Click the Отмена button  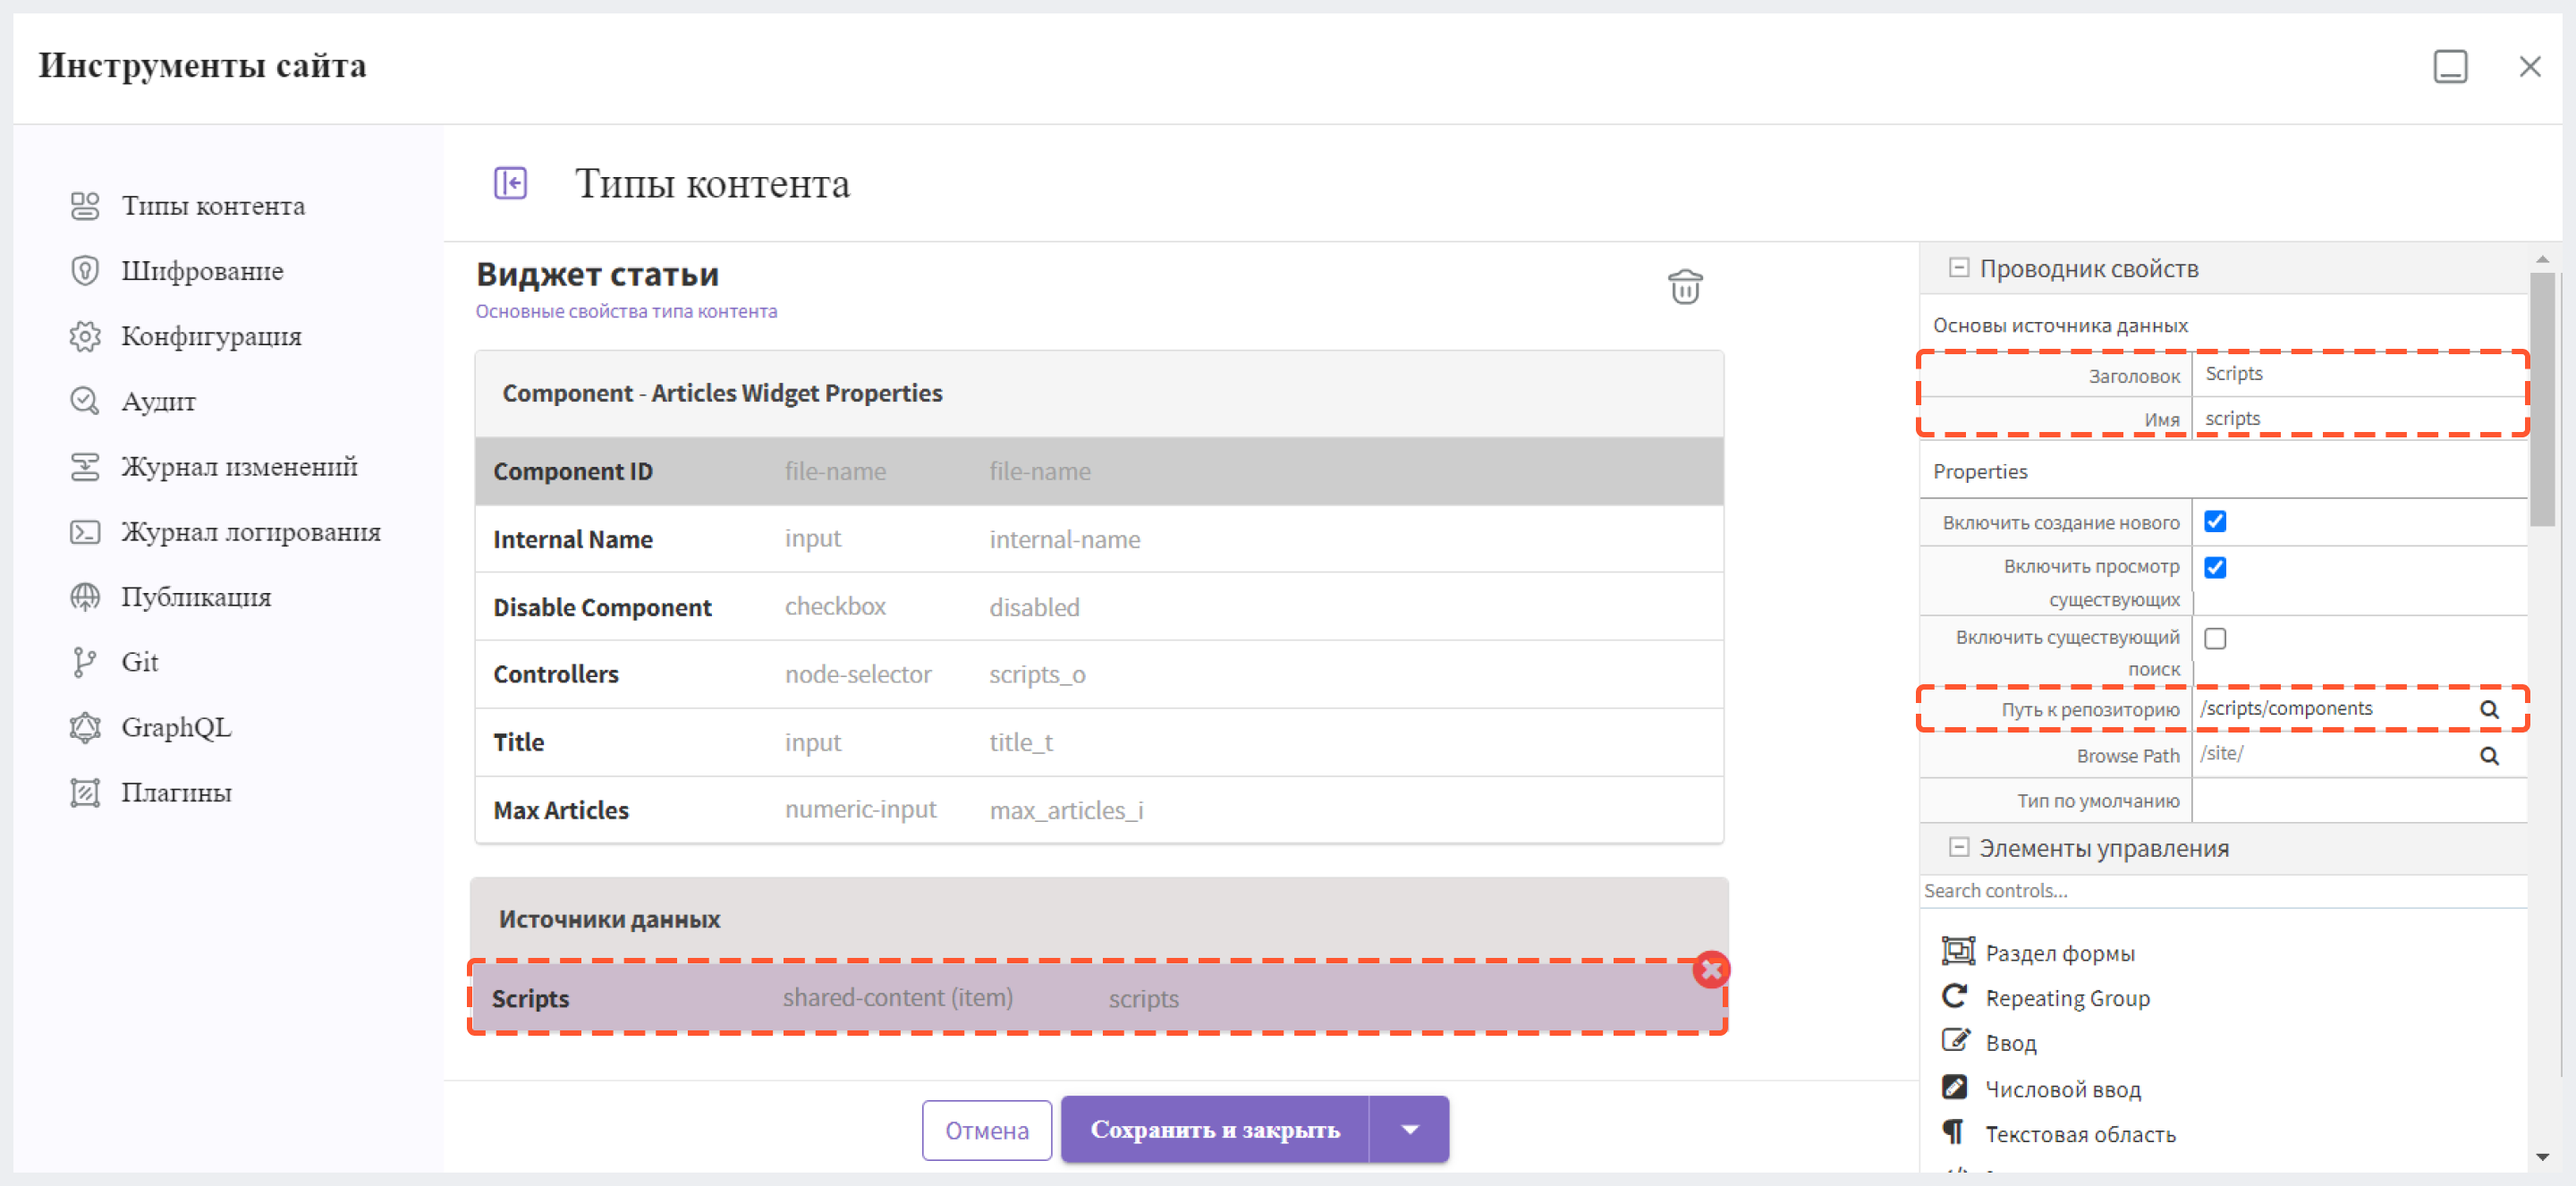tap(986, 1130)
